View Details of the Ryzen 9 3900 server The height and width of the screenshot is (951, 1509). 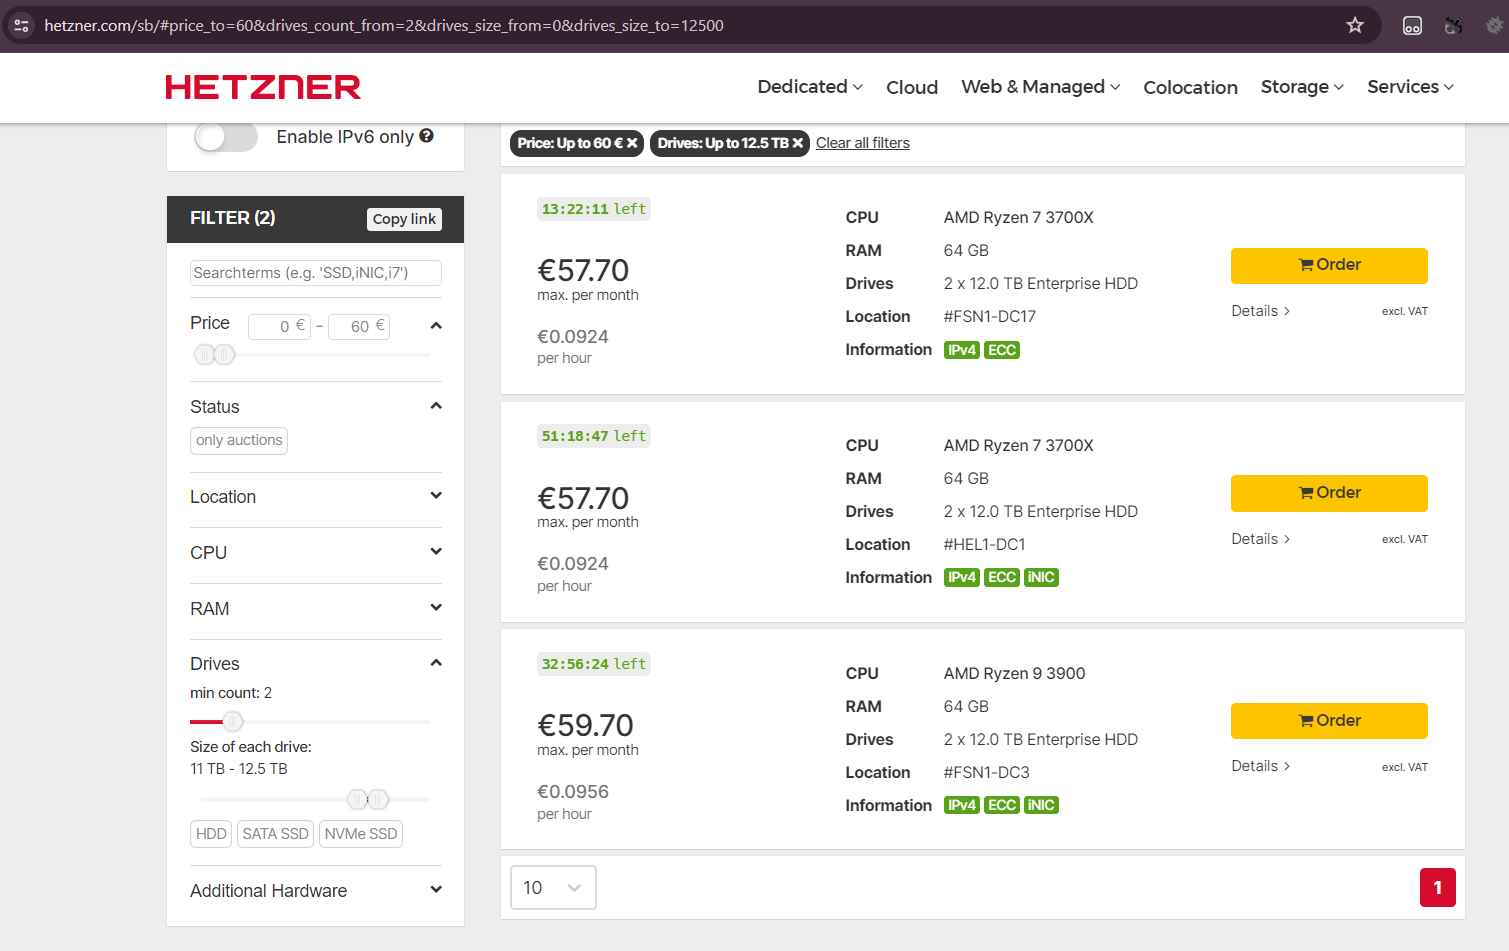click(1260, 766)
